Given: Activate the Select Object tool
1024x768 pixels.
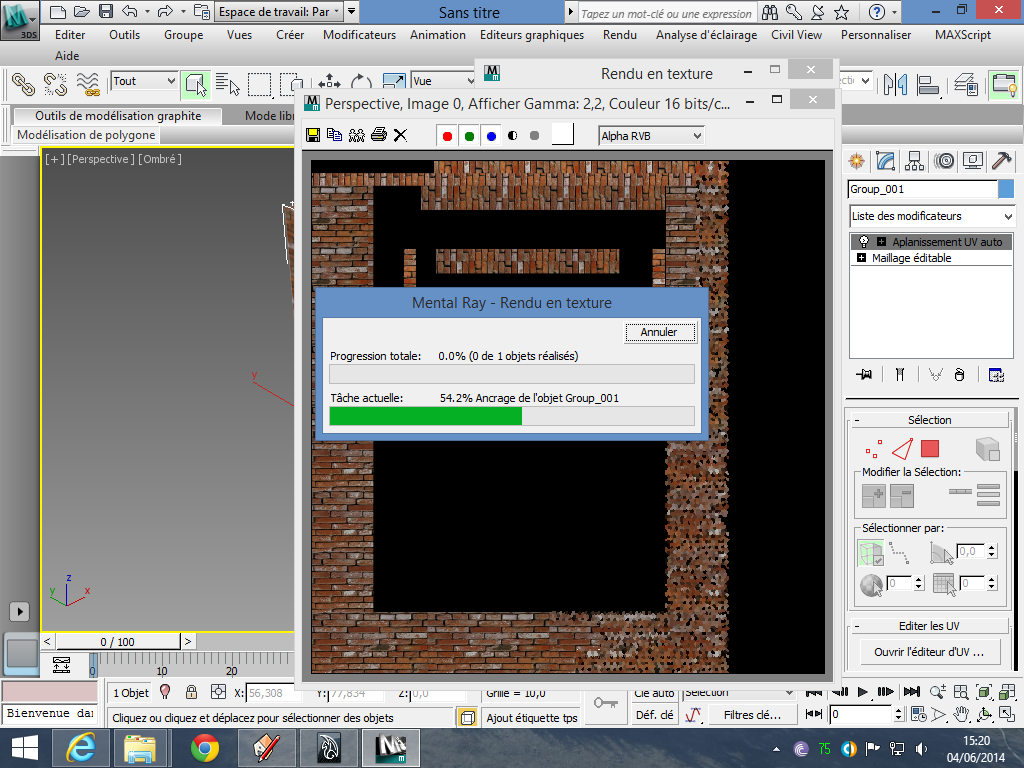Looking at the screenshot, I should pyautogui.click(x=195, y=84).
